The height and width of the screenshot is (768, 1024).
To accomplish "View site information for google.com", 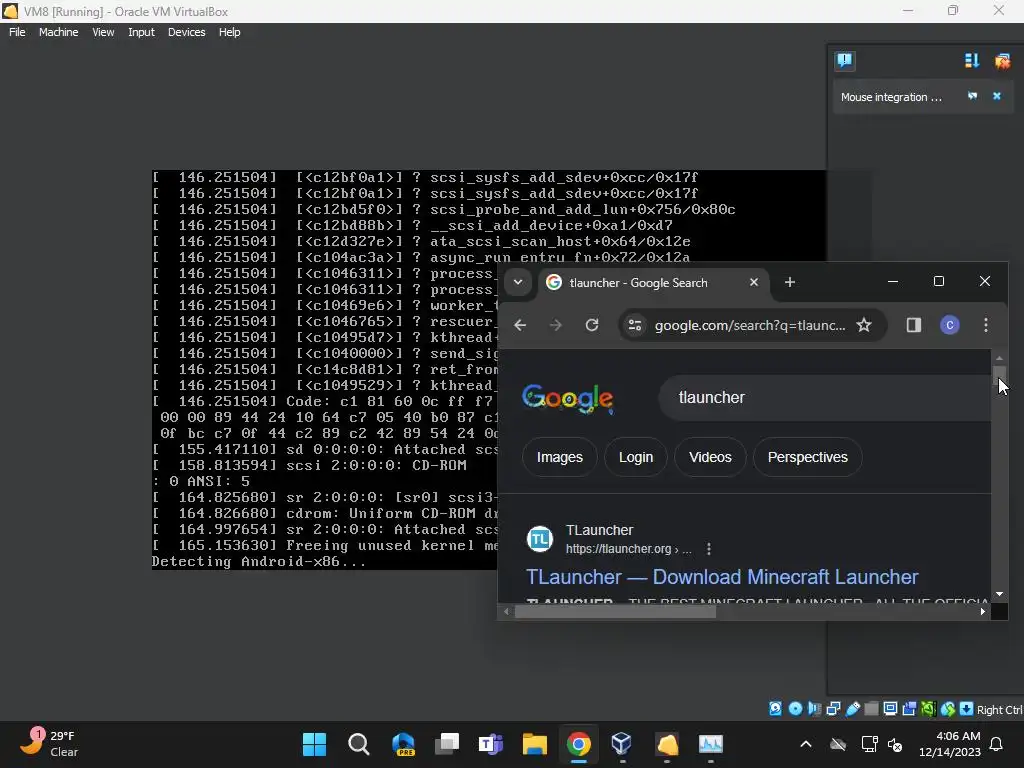I will coord(635,325).
